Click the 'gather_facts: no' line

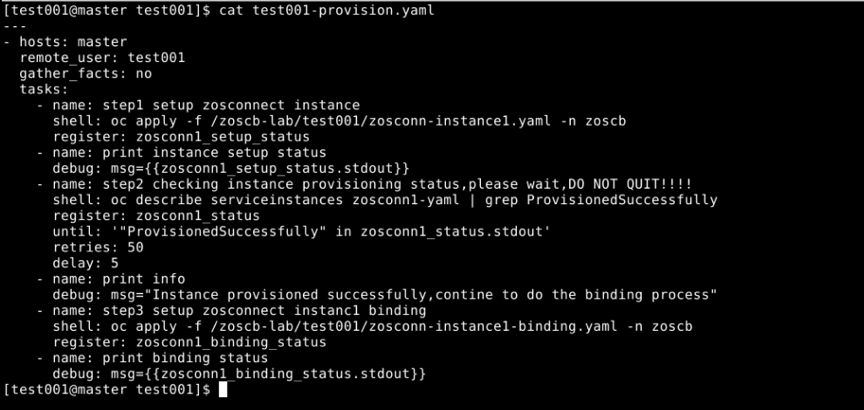coord(85,73)
